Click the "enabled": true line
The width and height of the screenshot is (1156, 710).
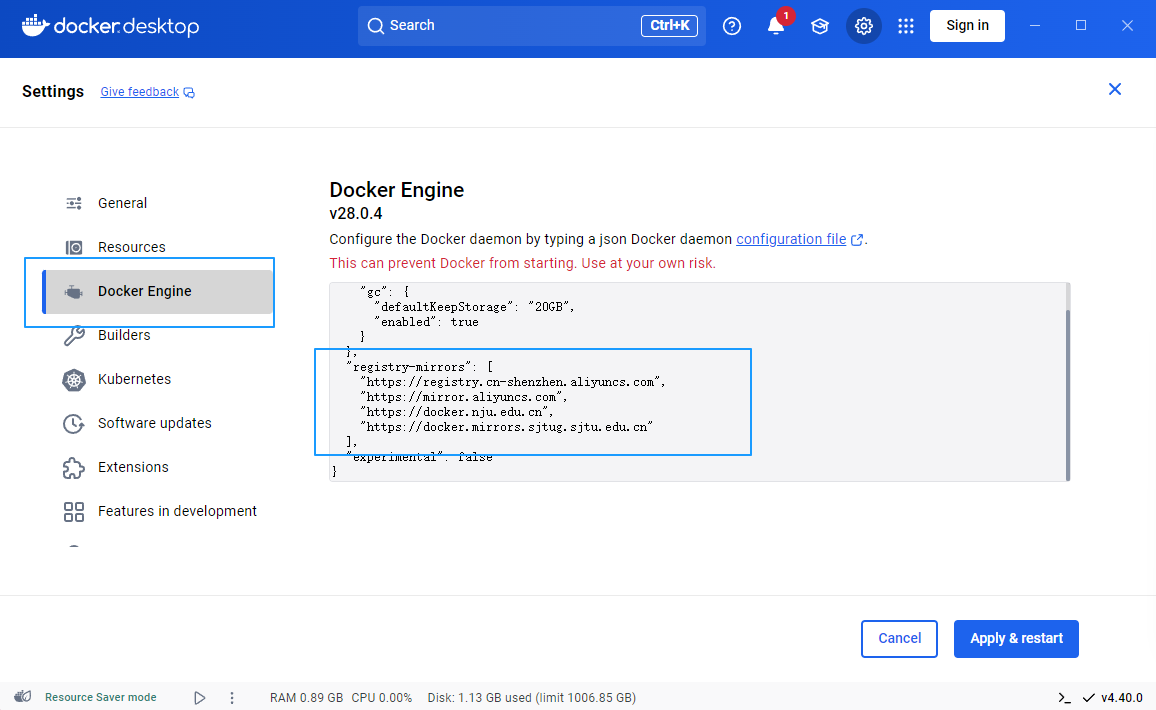426,322
